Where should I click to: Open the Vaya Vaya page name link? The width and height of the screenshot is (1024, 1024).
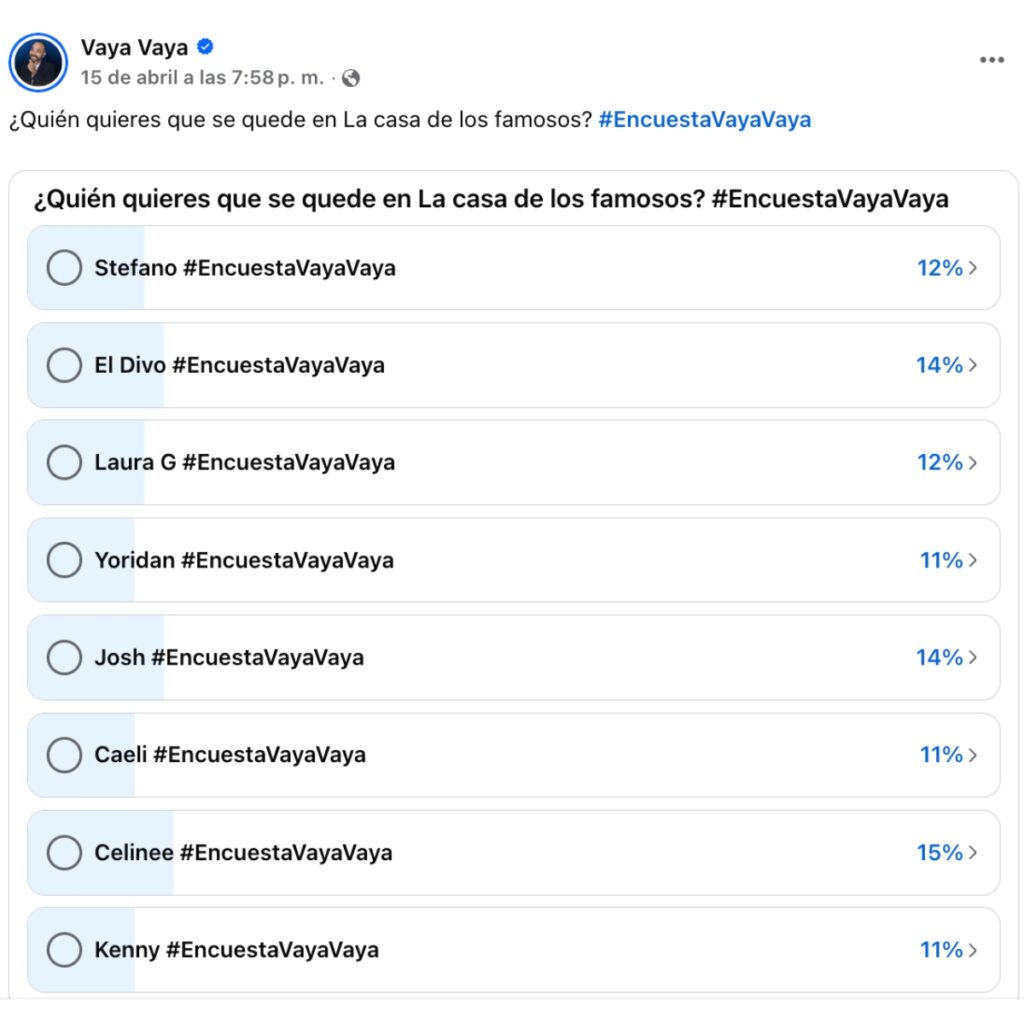[x=134, y=47]
